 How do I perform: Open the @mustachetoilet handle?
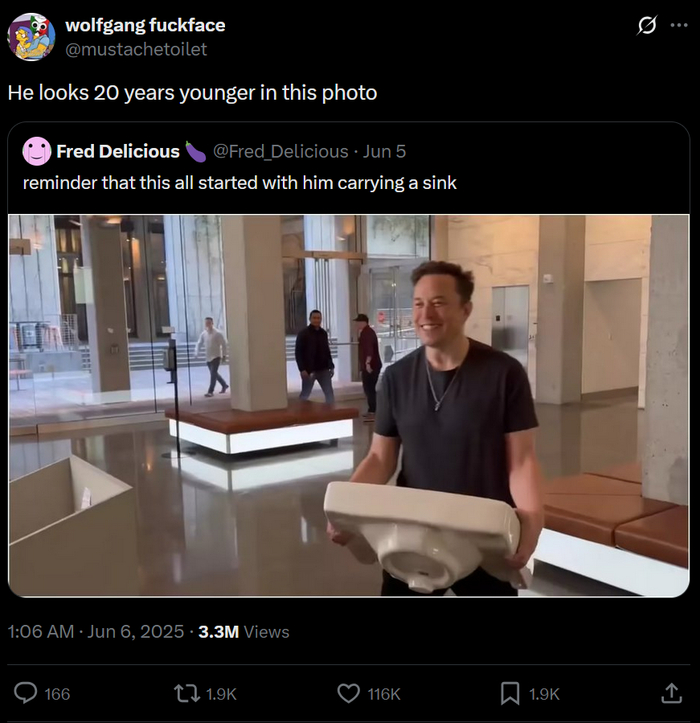[136, 48]
